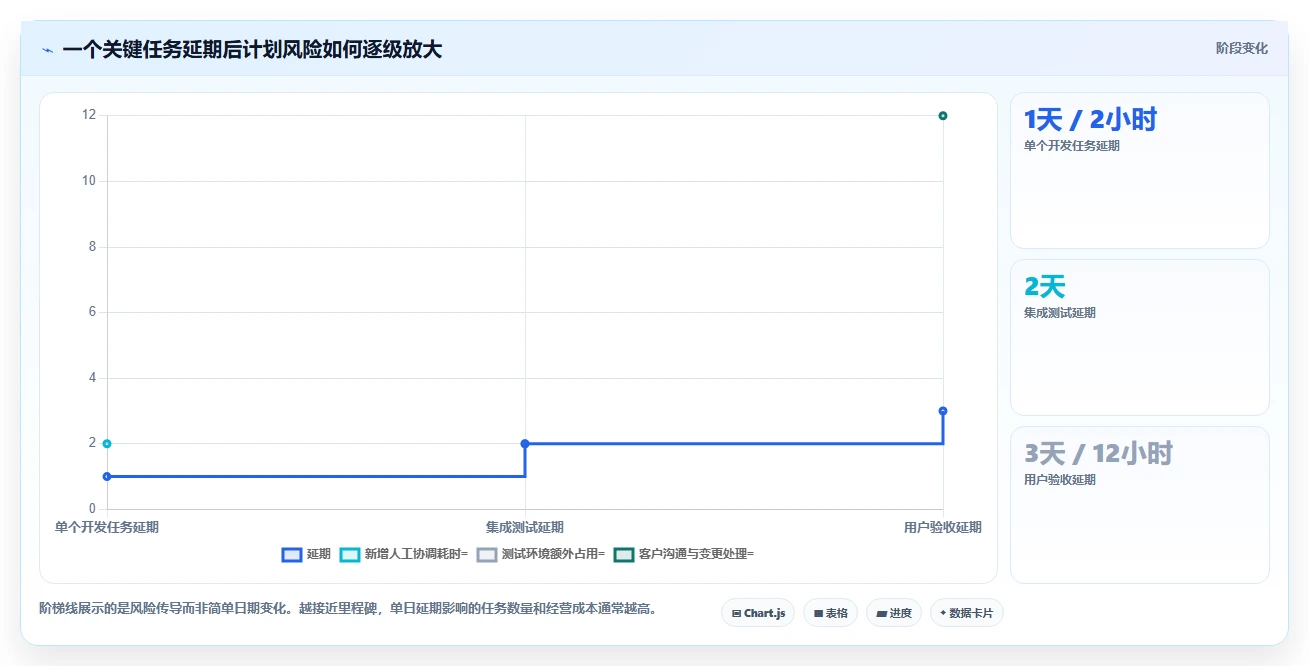Click the 单个开发任务延期 x-axis label
1309x666 pixels.
tap(107, 527)
